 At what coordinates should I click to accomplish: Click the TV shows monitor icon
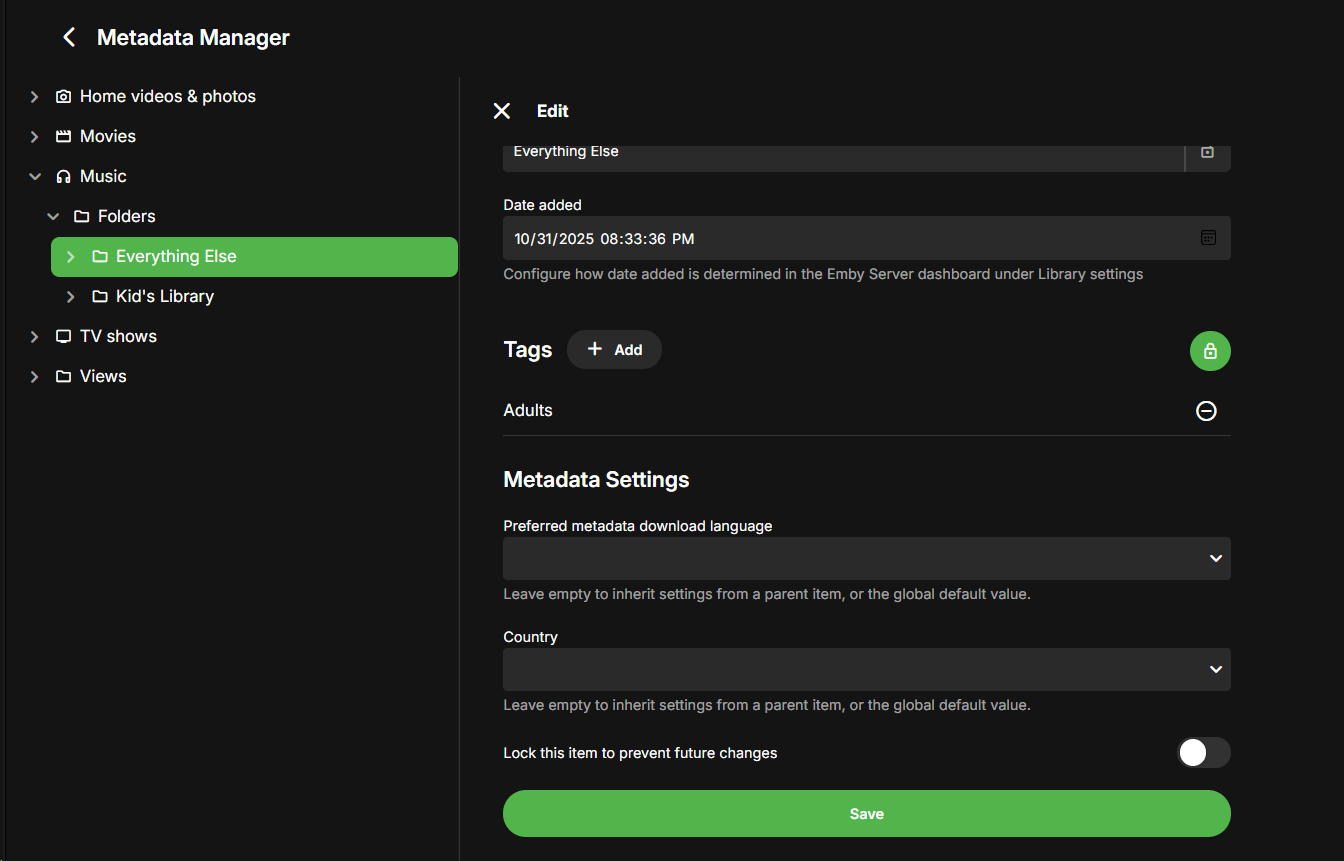tap(64, 337)
